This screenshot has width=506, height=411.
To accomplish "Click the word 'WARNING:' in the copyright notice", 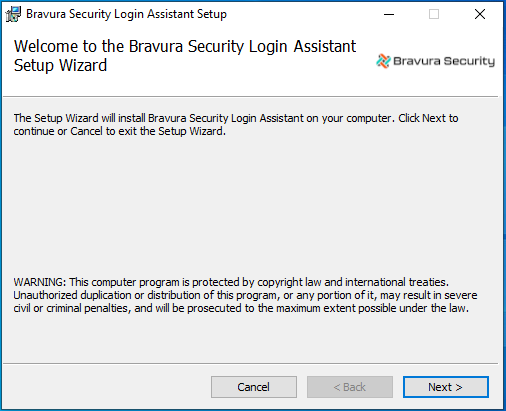I will pos(40,282).
